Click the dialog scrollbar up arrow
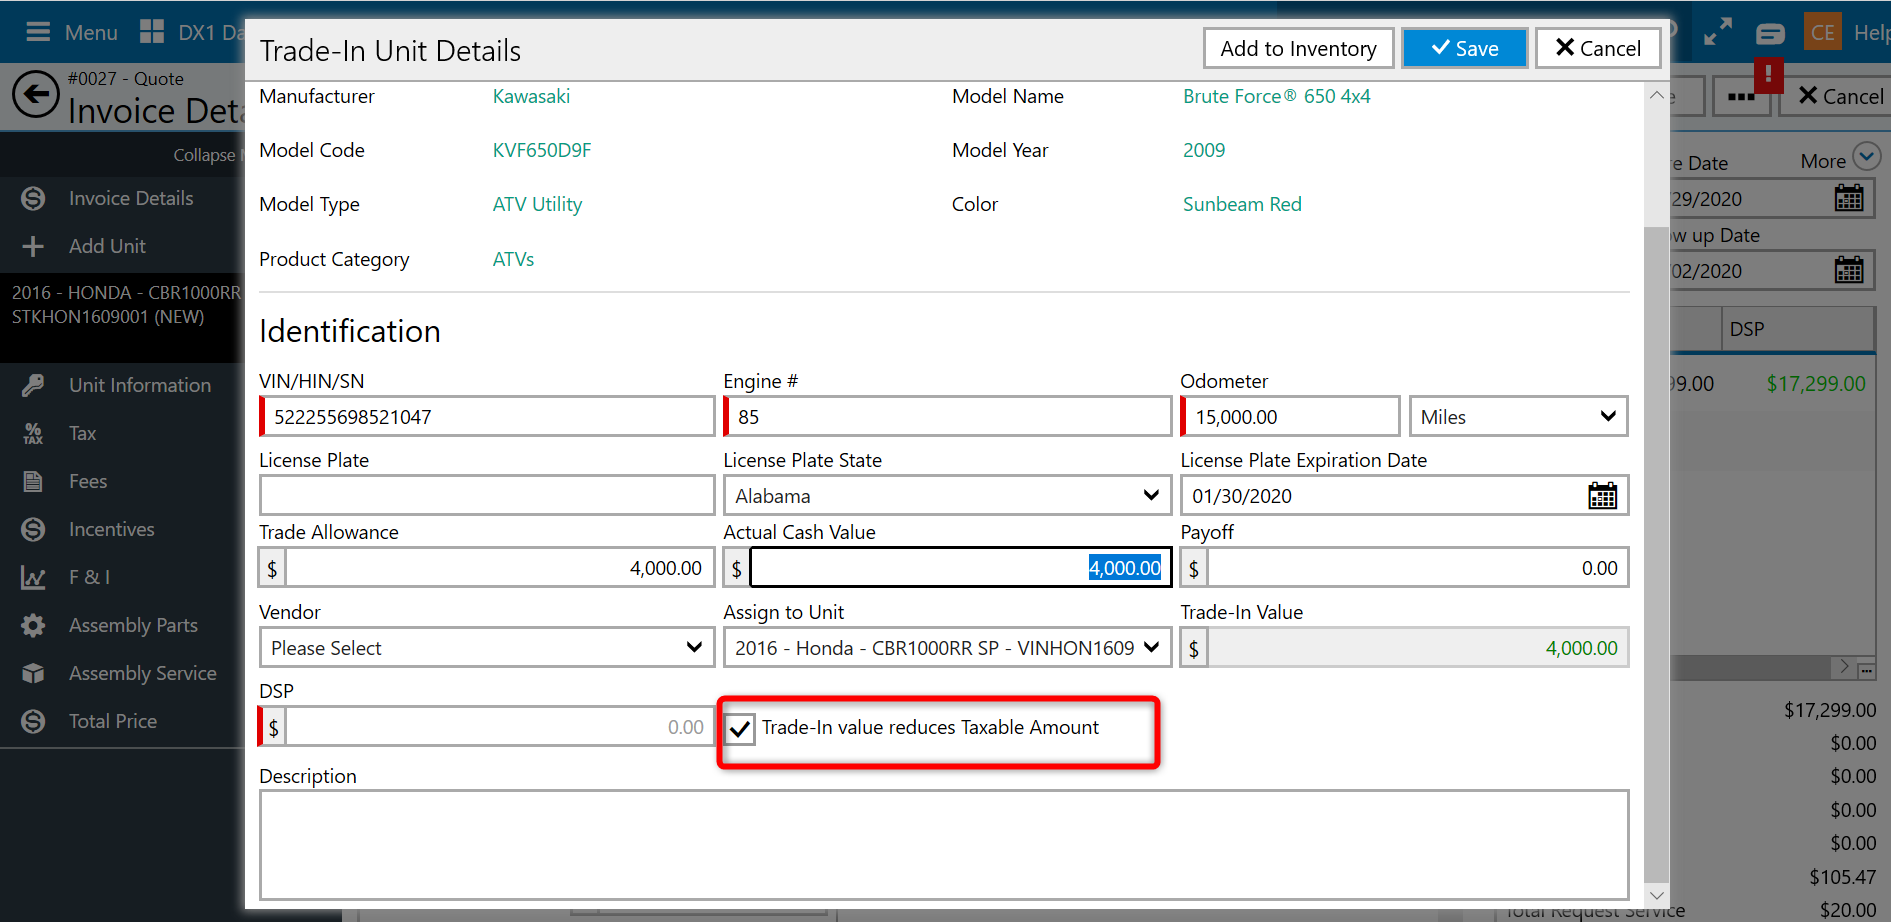The height and width of the screenshot is (922, 1891). (x=1656, y=96)
